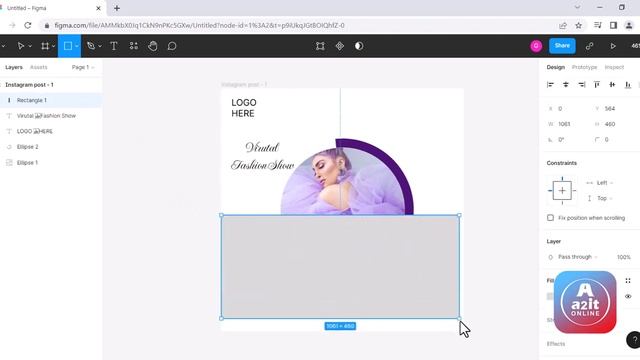Switch to the Assets tab
640x360 pixels.
click(39, 67)
